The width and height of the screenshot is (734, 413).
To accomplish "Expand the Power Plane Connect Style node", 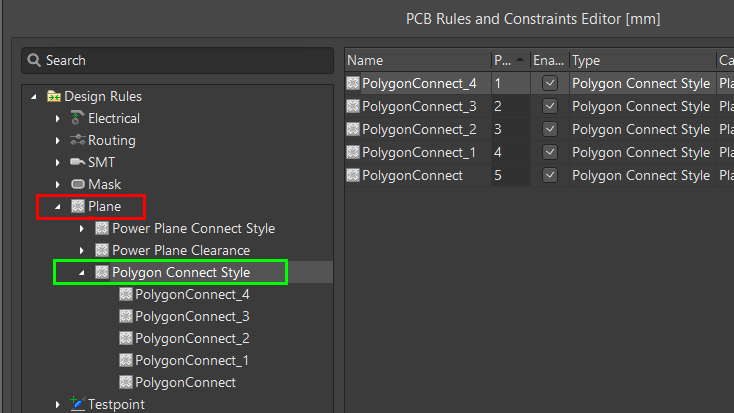I will pos(82,229).
